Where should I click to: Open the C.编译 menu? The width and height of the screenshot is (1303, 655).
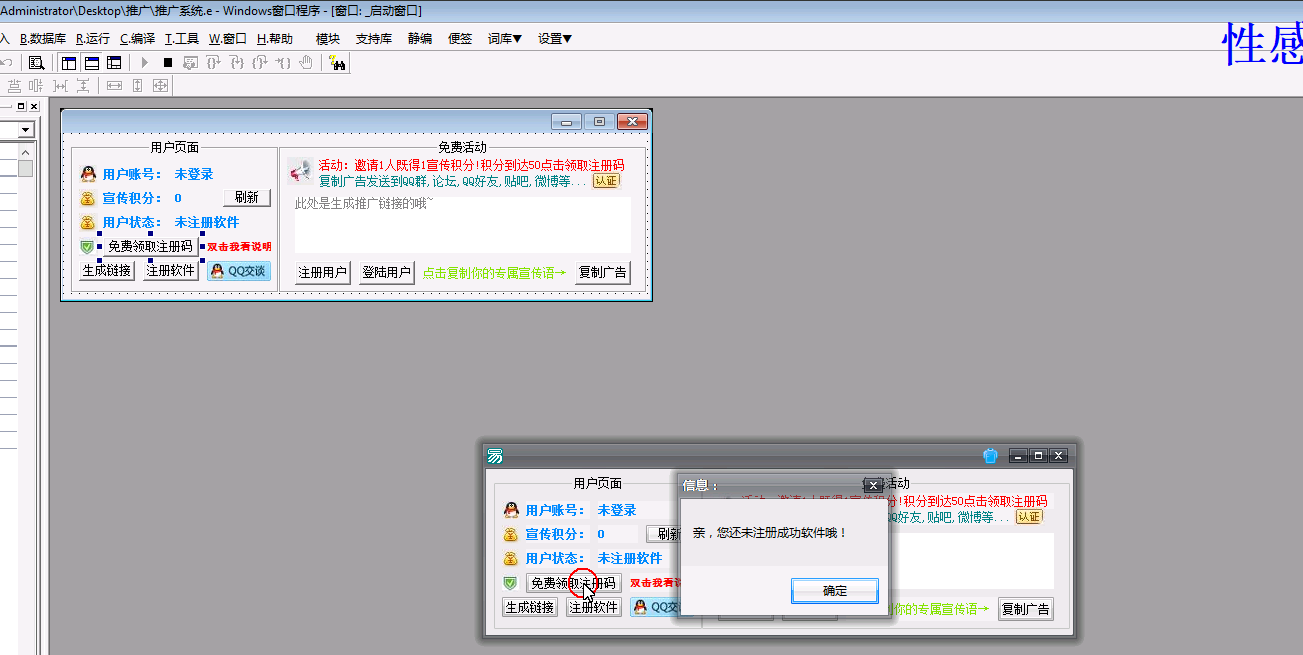click(138, 39)
